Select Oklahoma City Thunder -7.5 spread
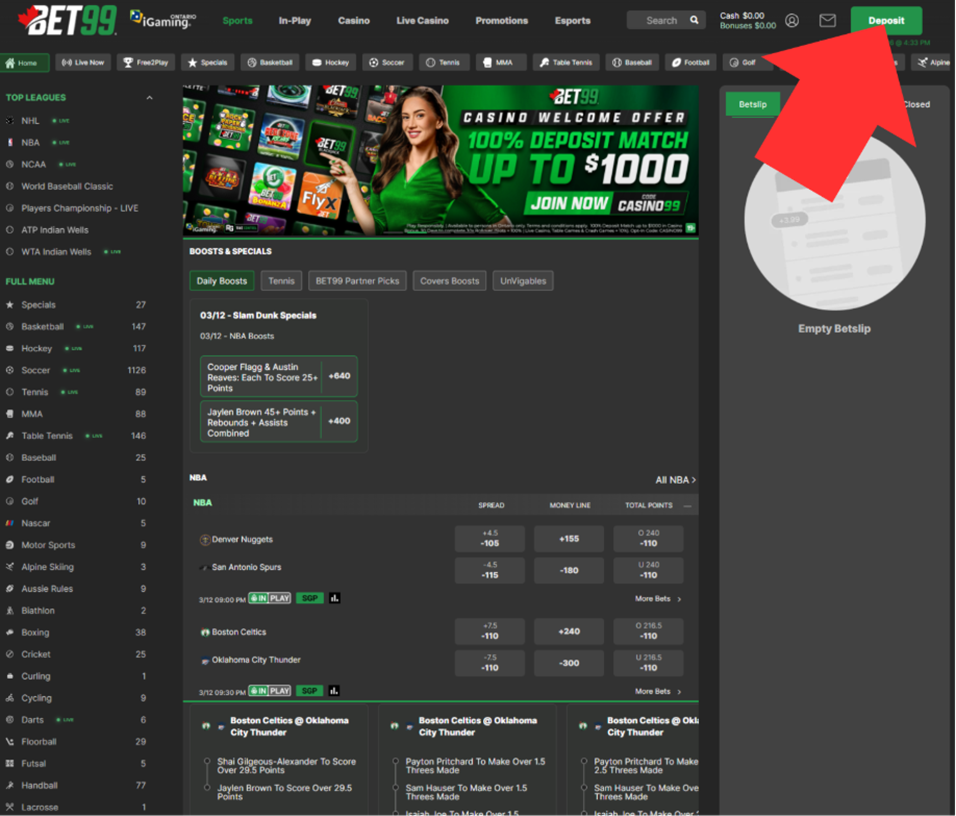The height and width of the screenshot is (816, 956). pos(489,663)
